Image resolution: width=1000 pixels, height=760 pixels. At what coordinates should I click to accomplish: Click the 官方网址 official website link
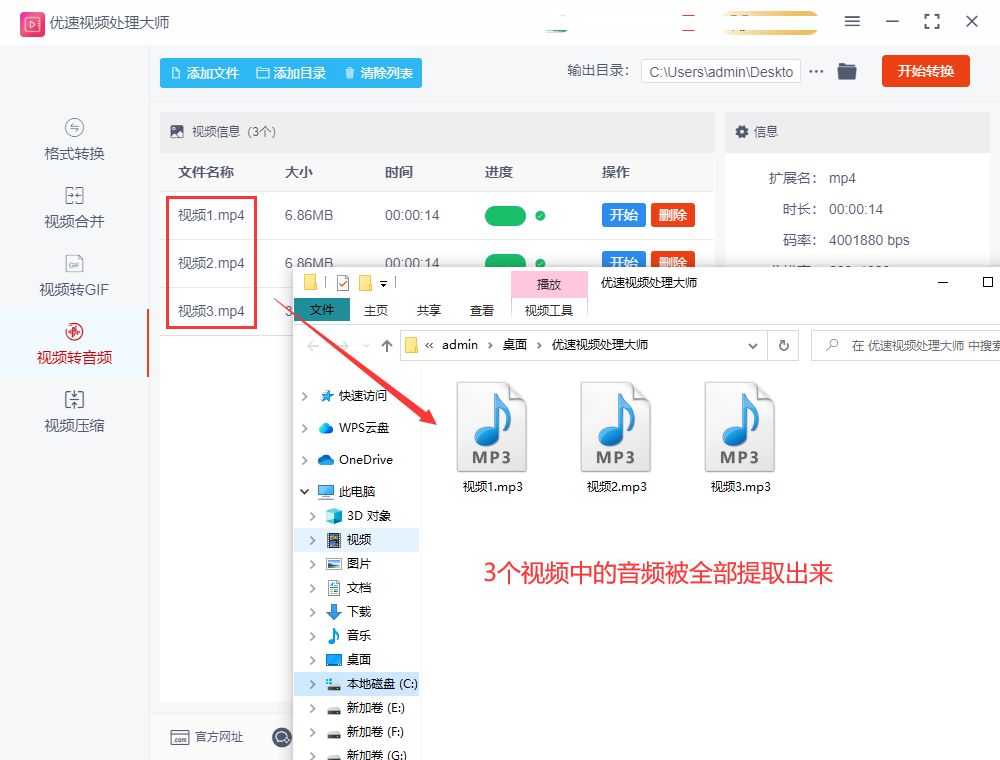[207, 737]
